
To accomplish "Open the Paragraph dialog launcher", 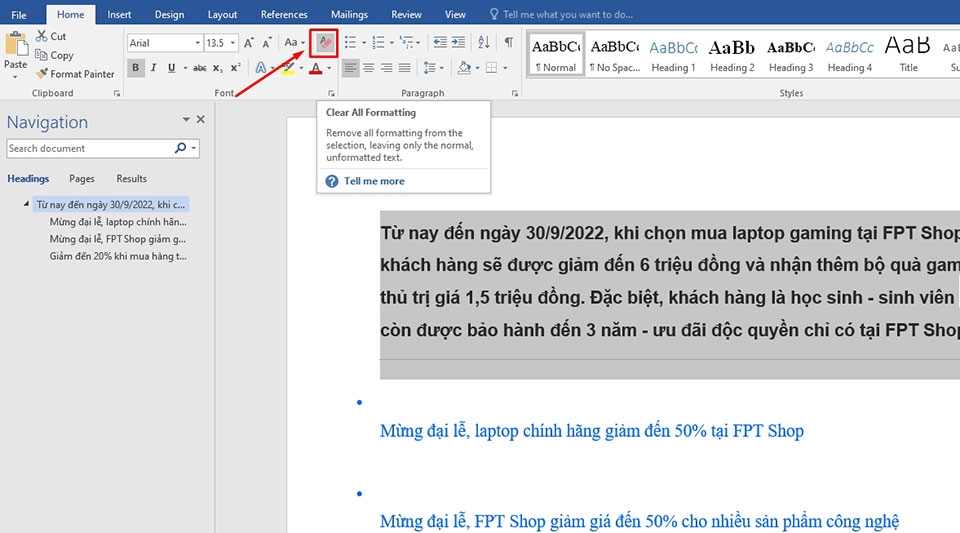I will [x=515, y=94].
